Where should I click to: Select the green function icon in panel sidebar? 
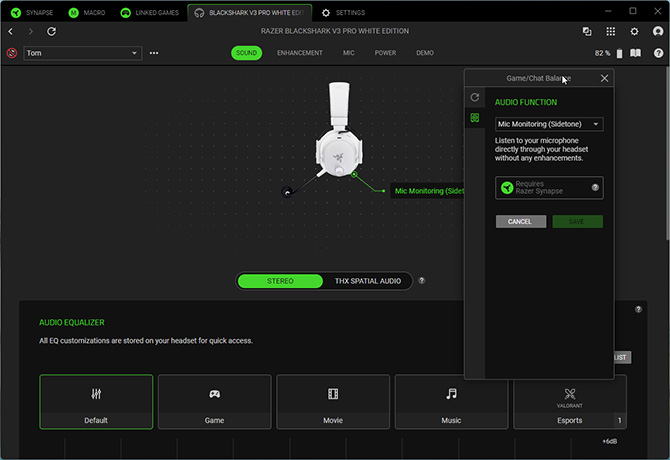point(475,117)
